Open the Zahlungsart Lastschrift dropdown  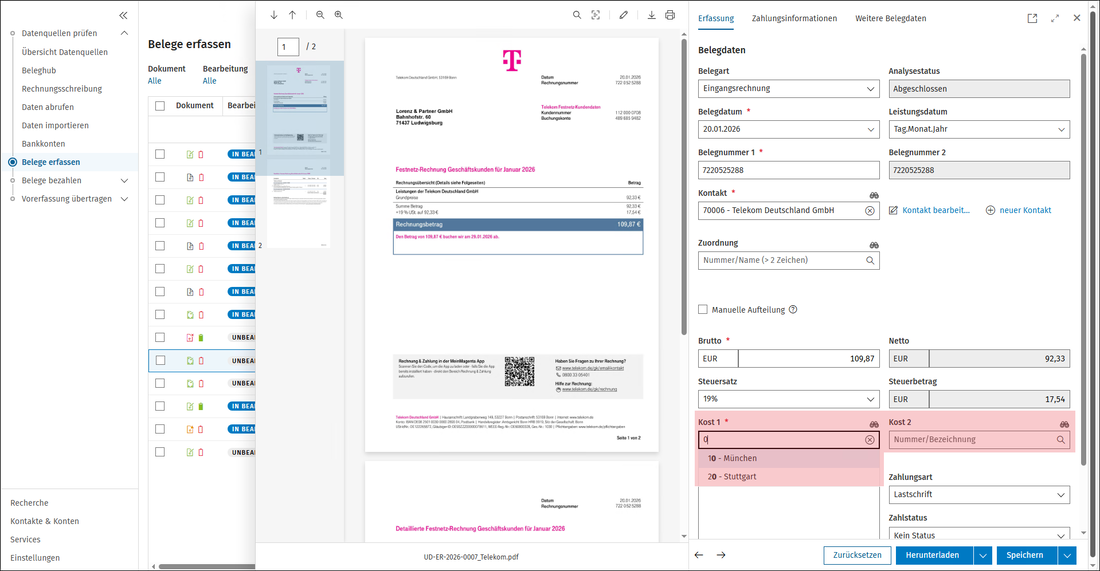point(979,495)
